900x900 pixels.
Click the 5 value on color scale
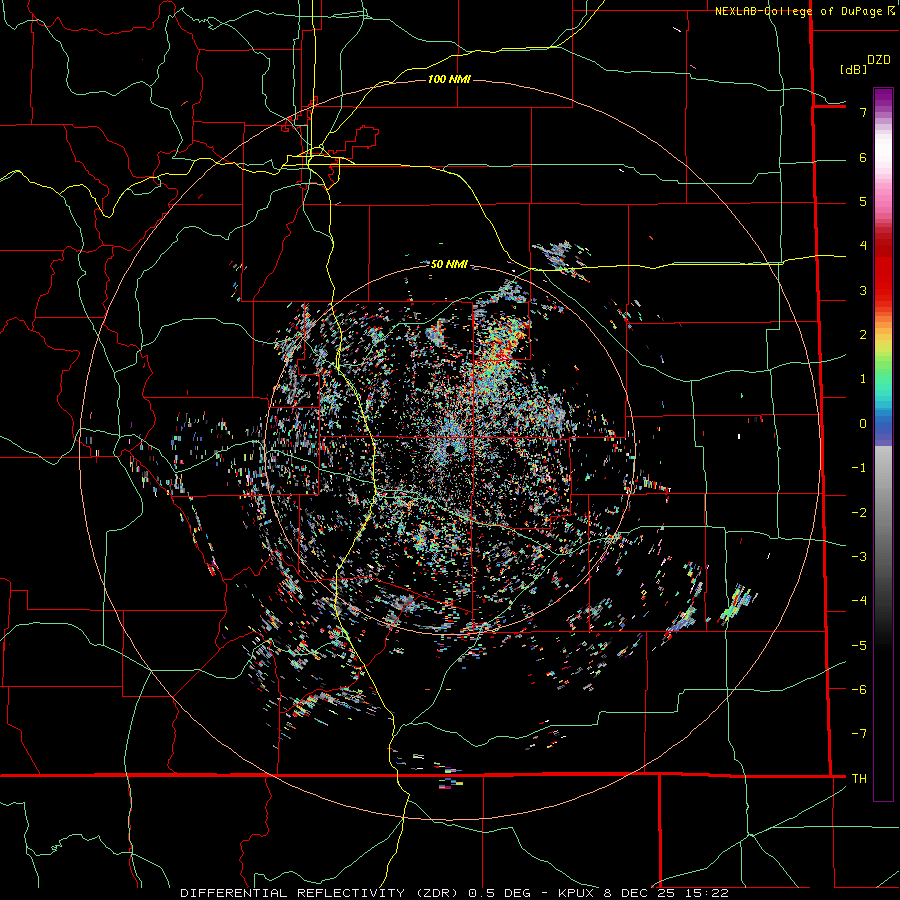click(863, 201)
